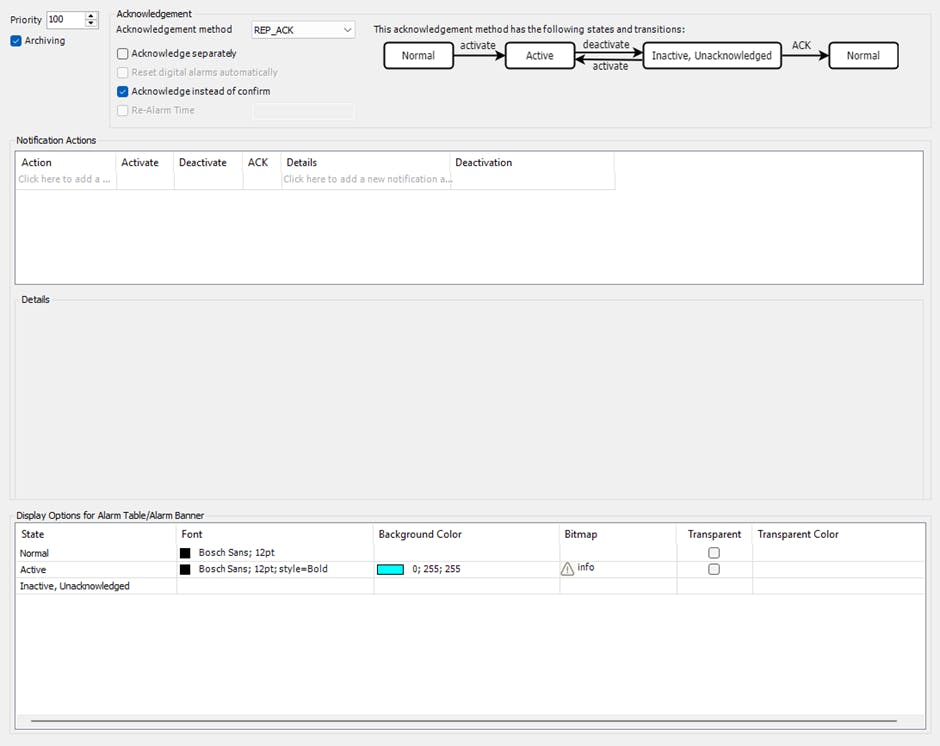Image resolution: width=940 pixels, height=746 pixels.
Task: Select the Inactive, Unacknowledged state row
Action: (75, 586)
